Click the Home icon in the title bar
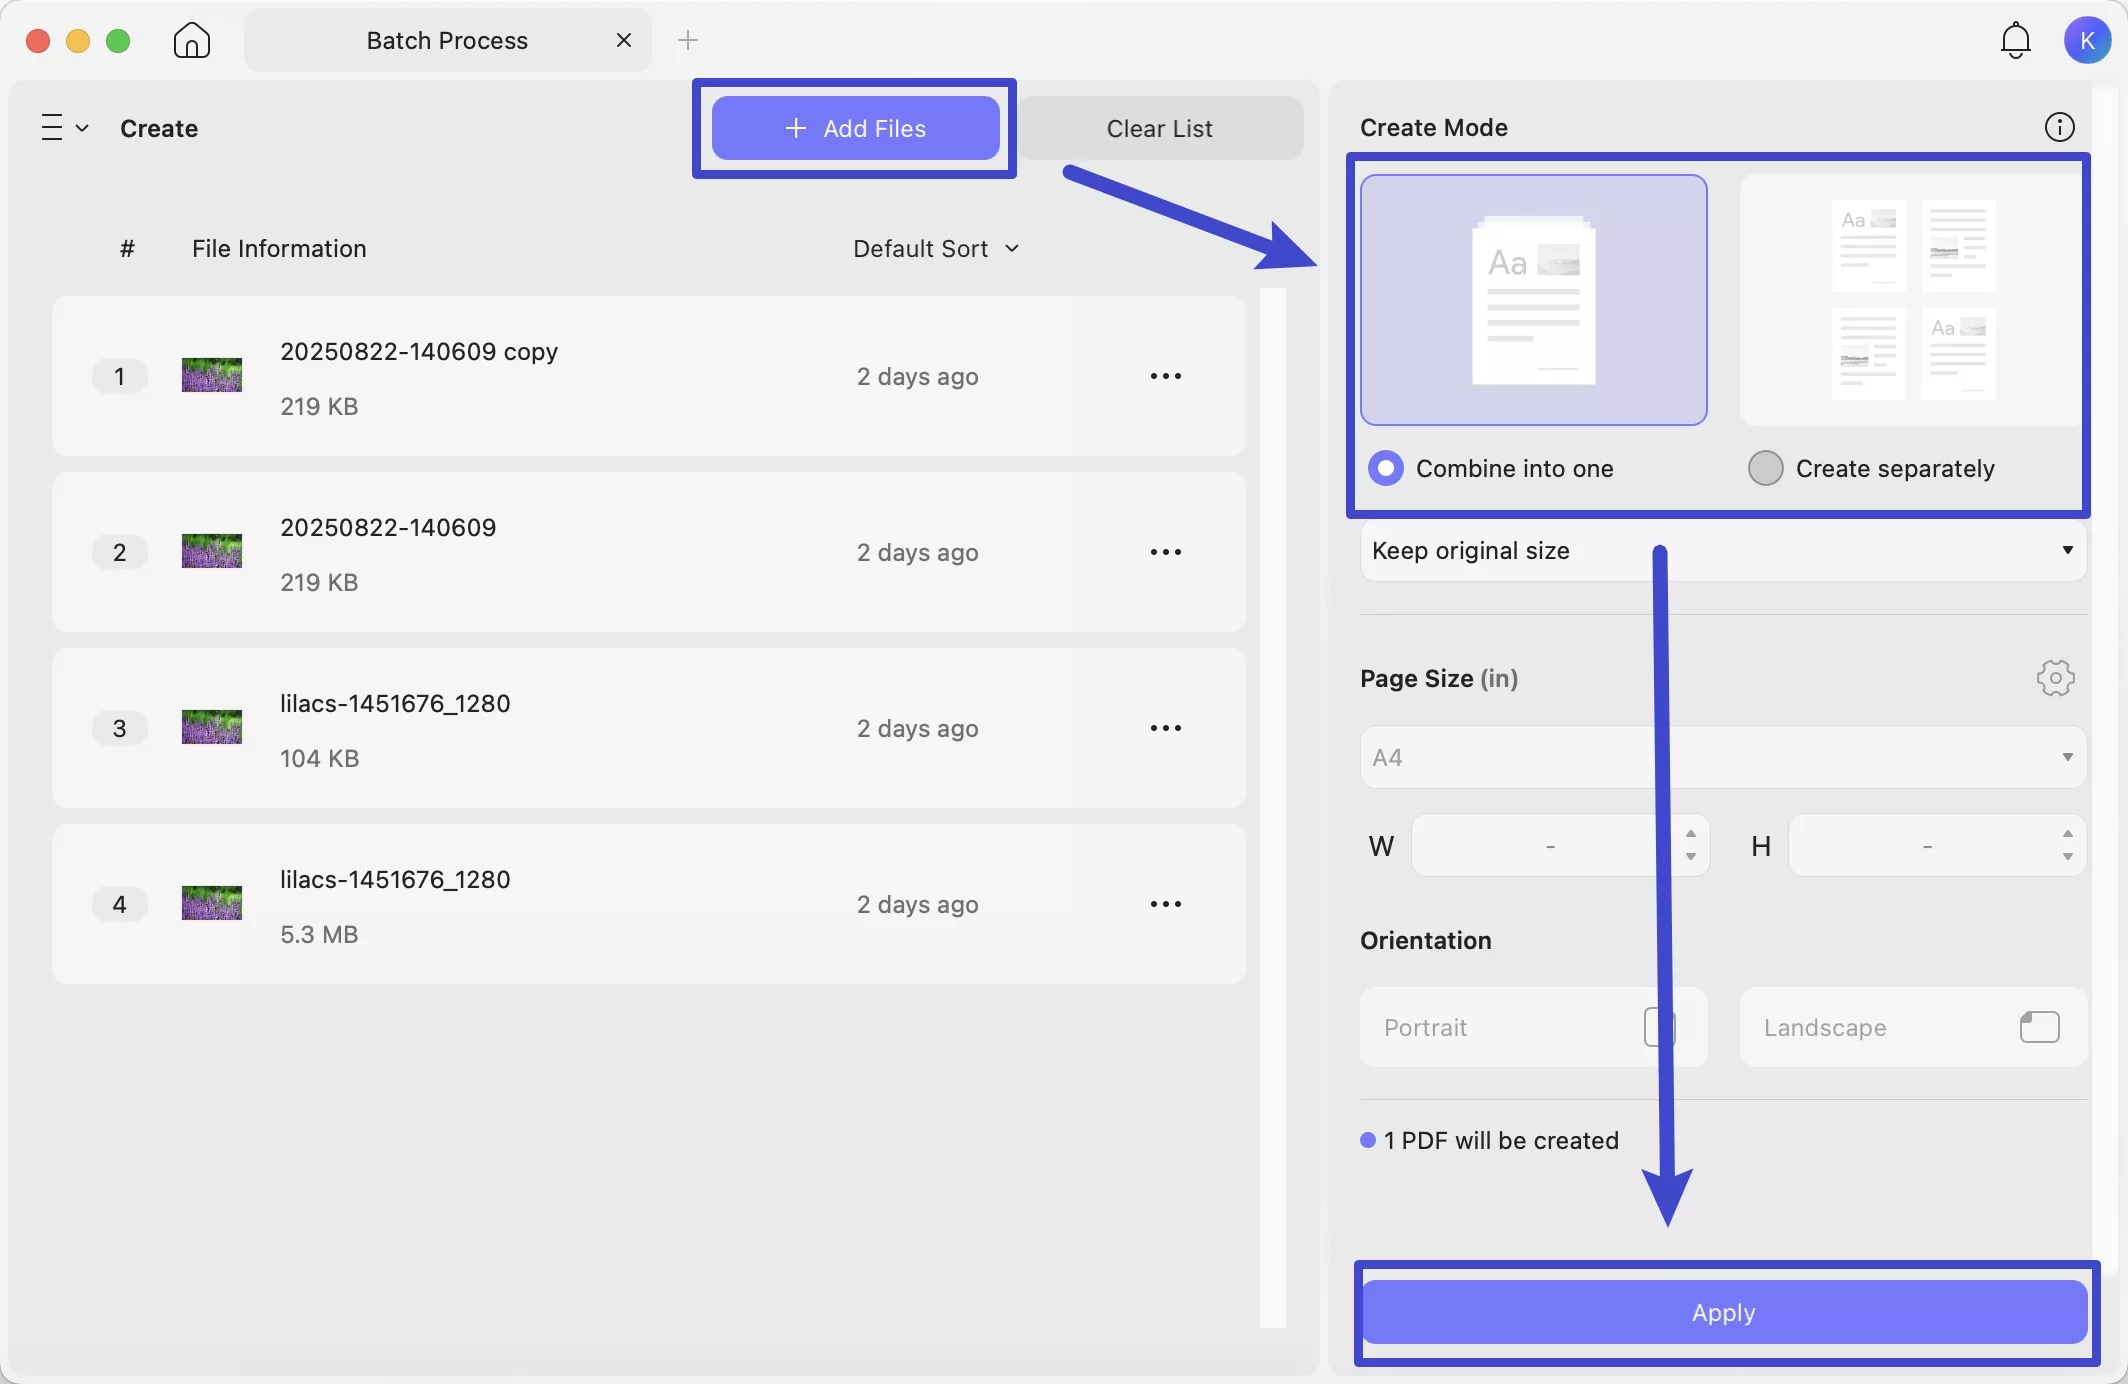 190,40
